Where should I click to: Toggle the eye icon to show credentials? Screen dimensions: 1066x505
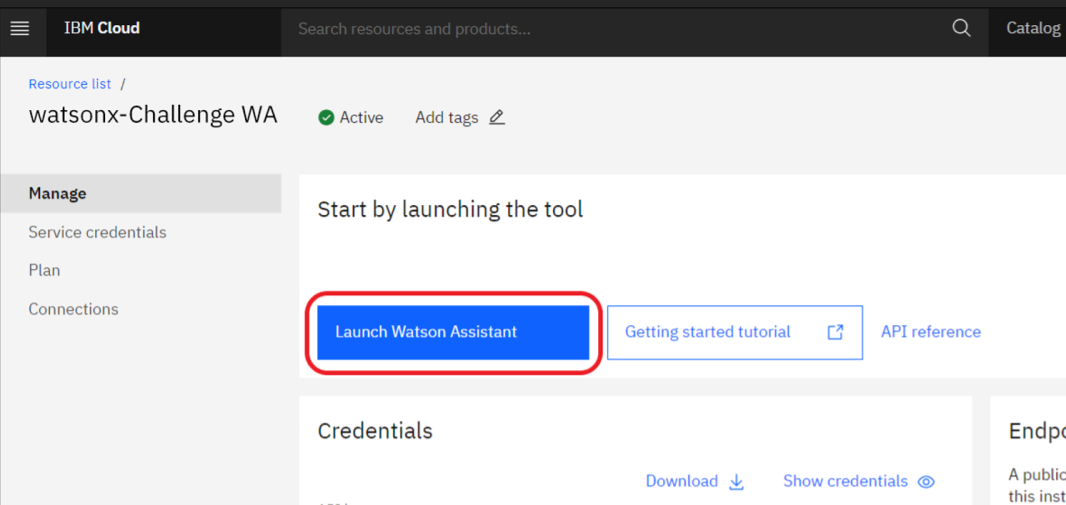(926, 482)
